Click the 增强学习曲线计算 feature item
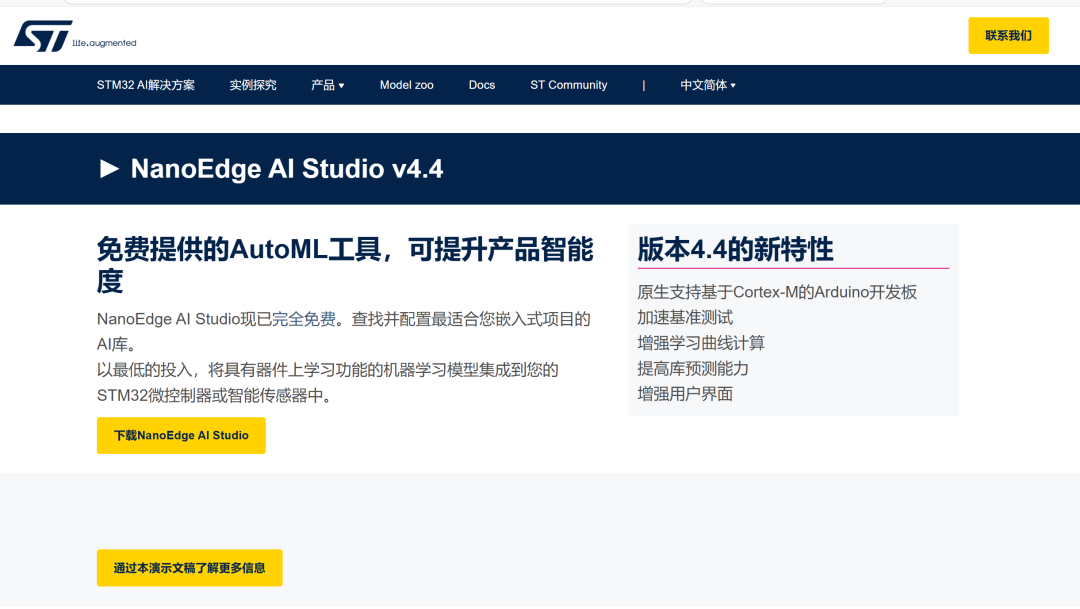 701,343
